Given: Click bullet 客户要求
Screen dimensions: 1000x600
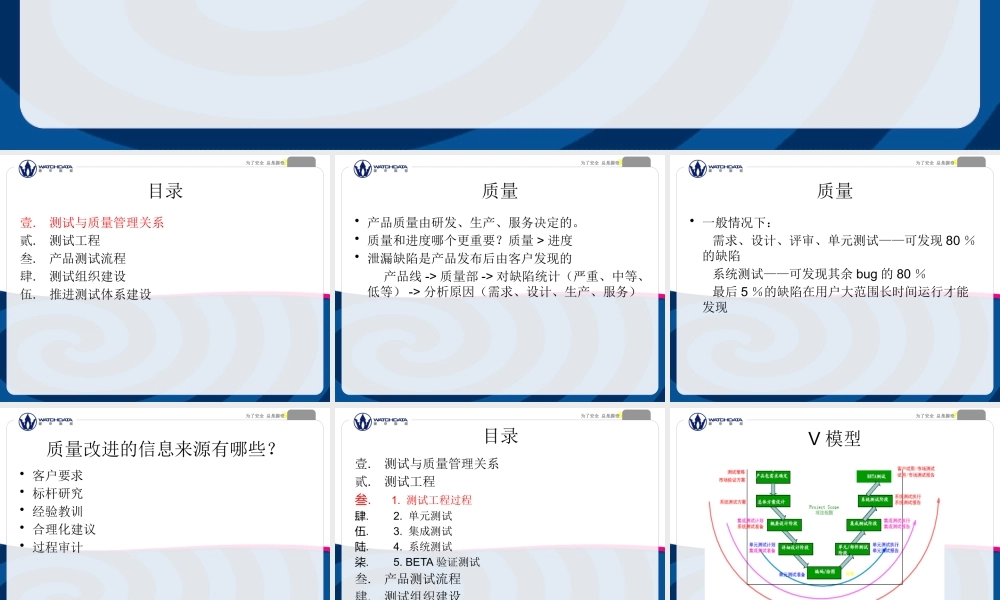Looking at the screenshot, I should click(51, 475).
